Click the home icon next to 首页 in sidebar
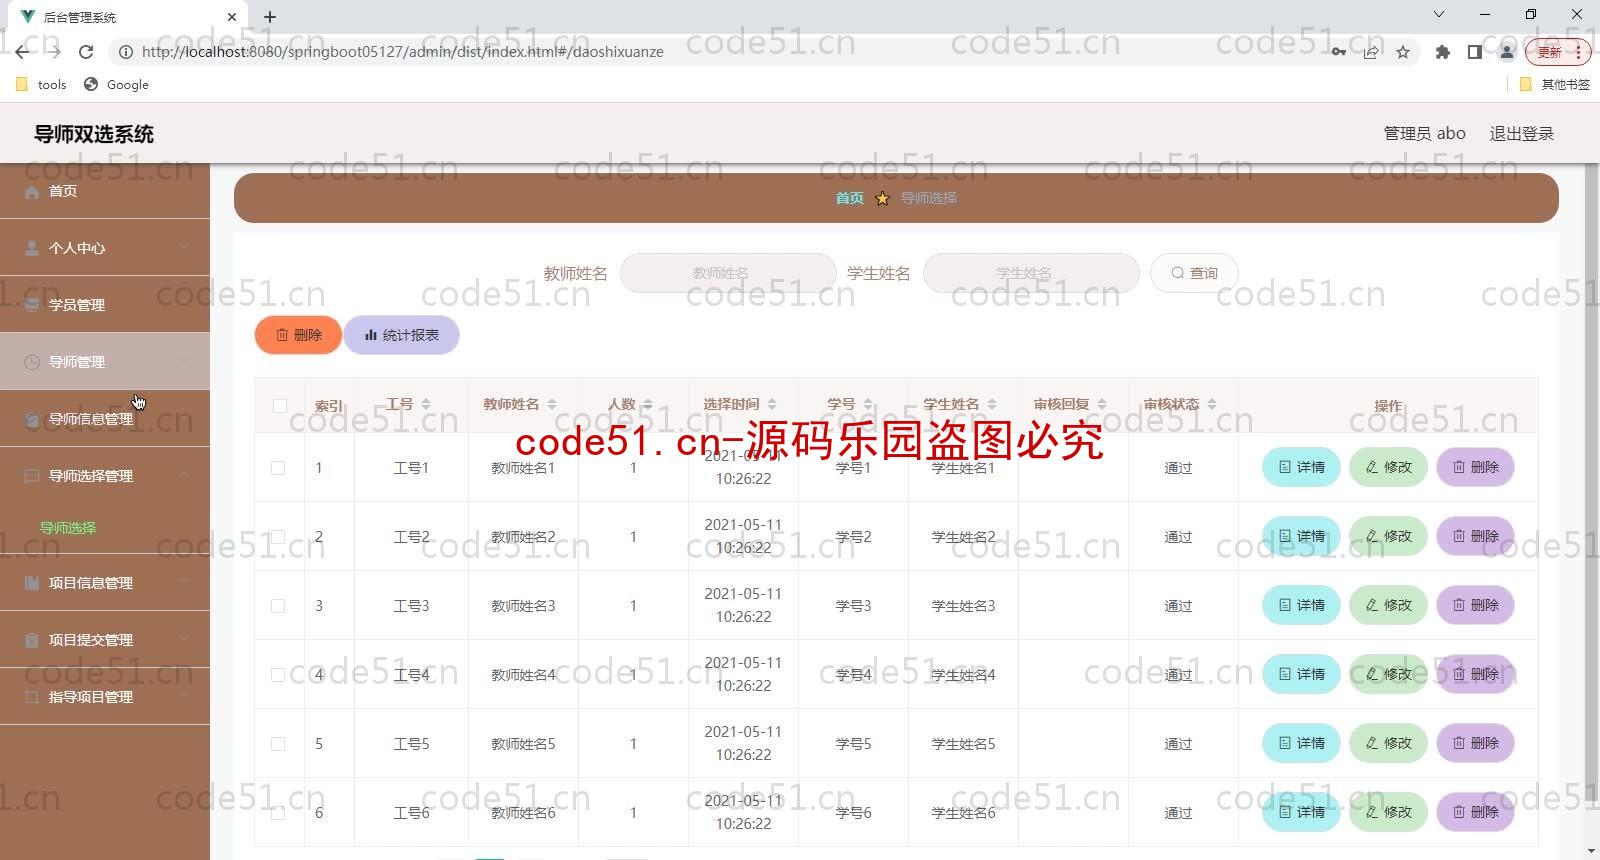The width and height of the screenshot is (1600, 860). coord(32,191)
